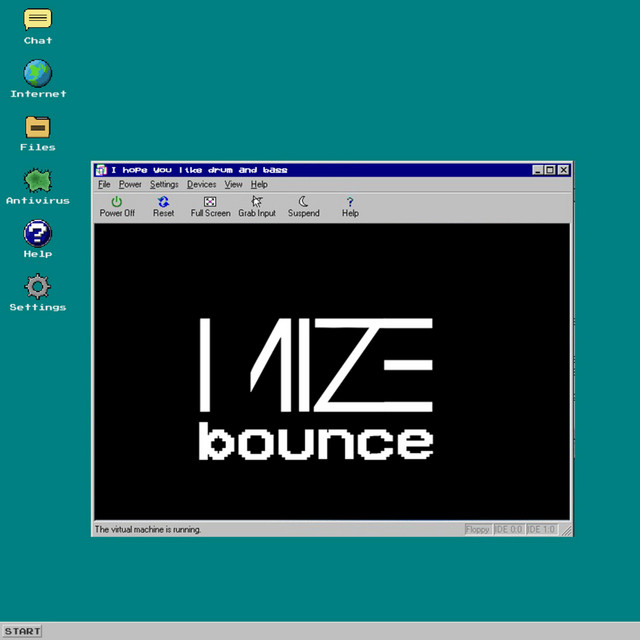Viewport: 640px width, 640px height.
Task: Open the Settings menu in menu bar
Action: [x=164, y=184]
